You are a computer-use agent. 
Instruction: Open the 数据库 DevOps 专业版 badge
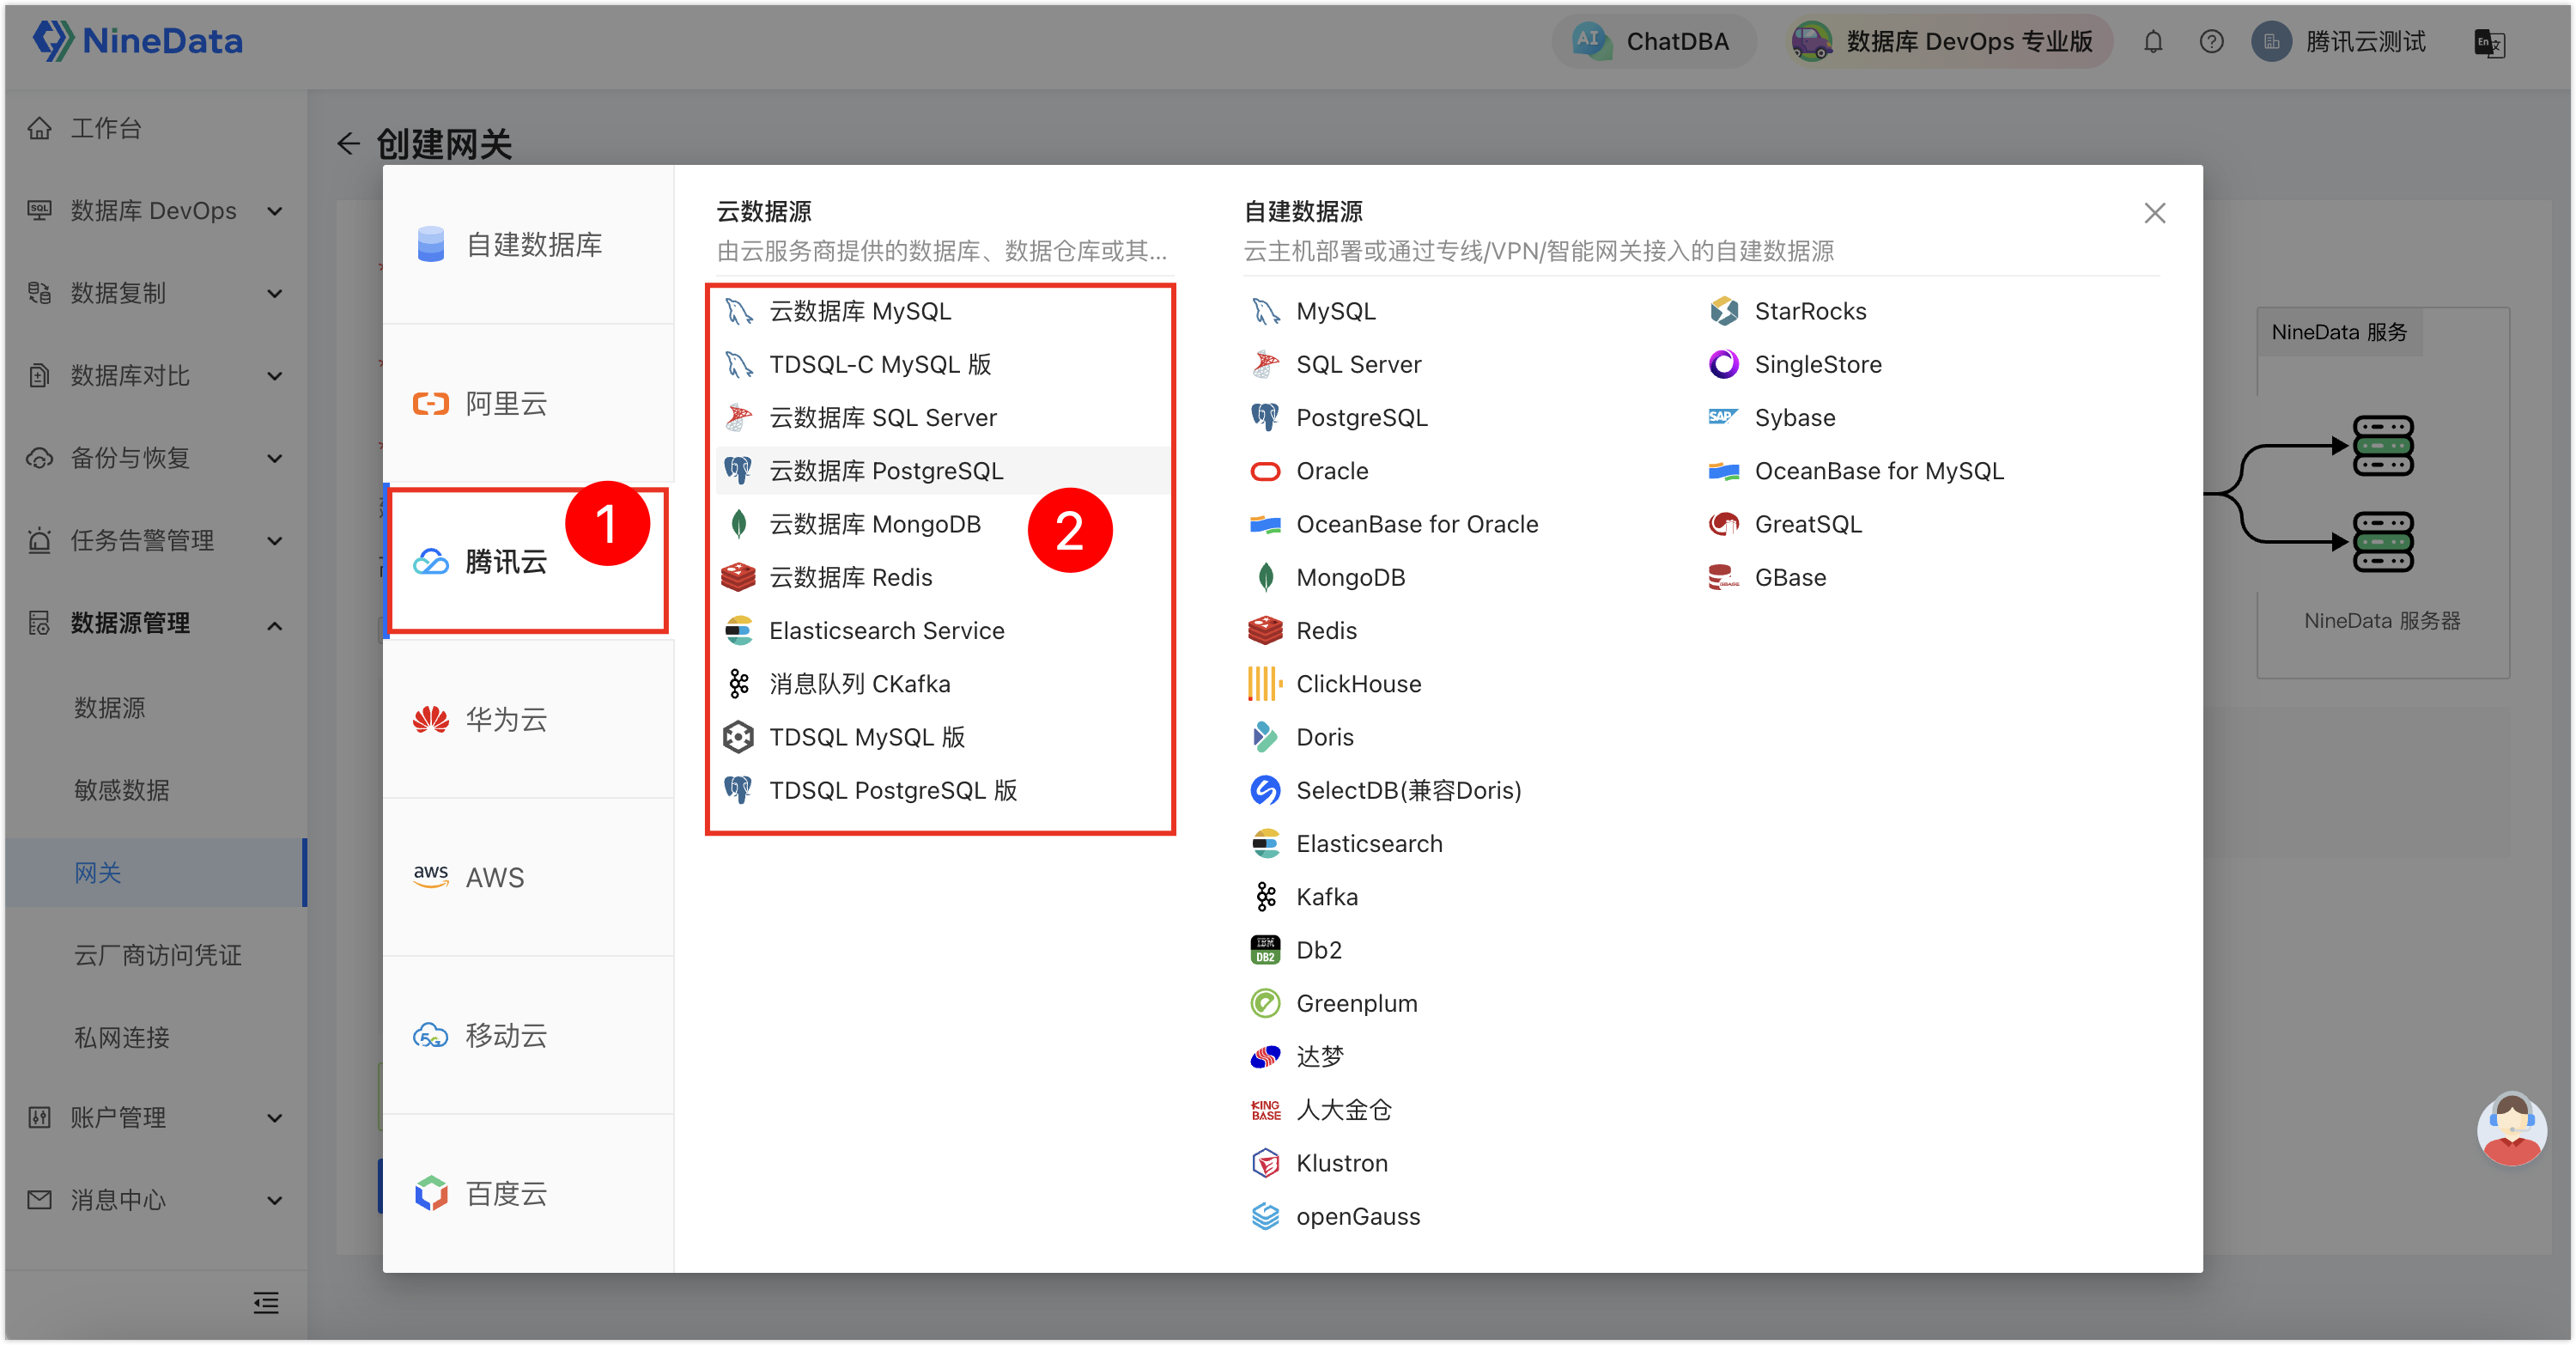[1948, 42]
